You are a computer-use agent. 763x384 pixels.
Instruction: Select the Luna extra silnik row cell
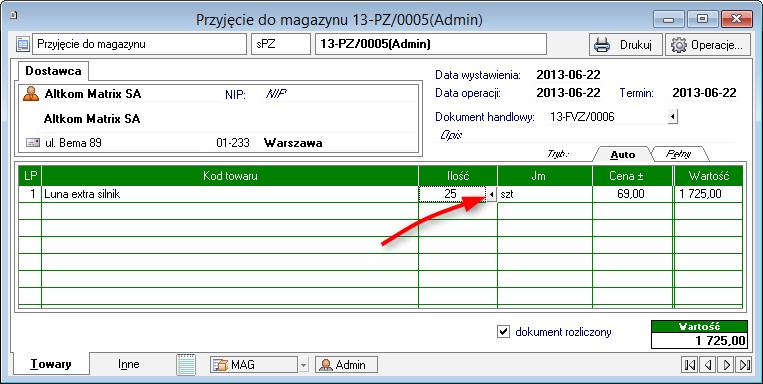[x=230, y=194]
